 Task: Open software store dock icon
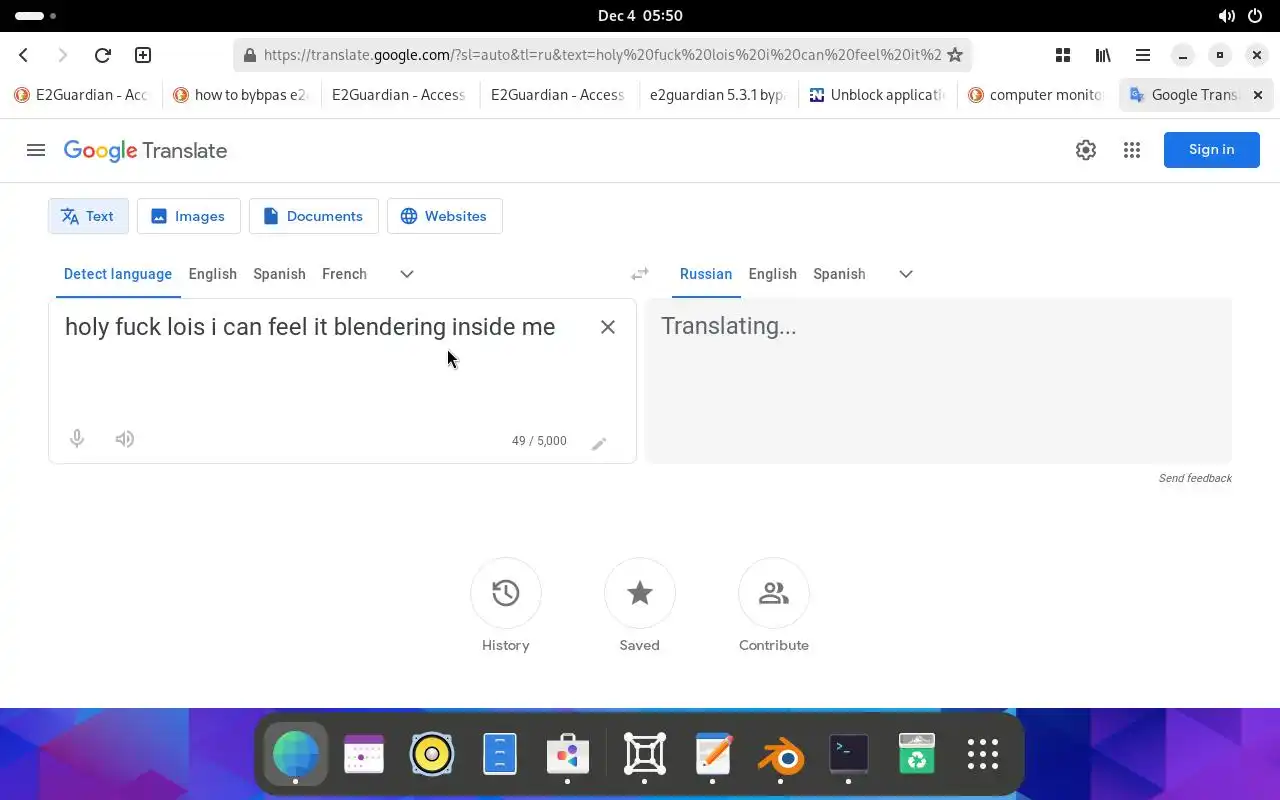click(x=568, y=754)
